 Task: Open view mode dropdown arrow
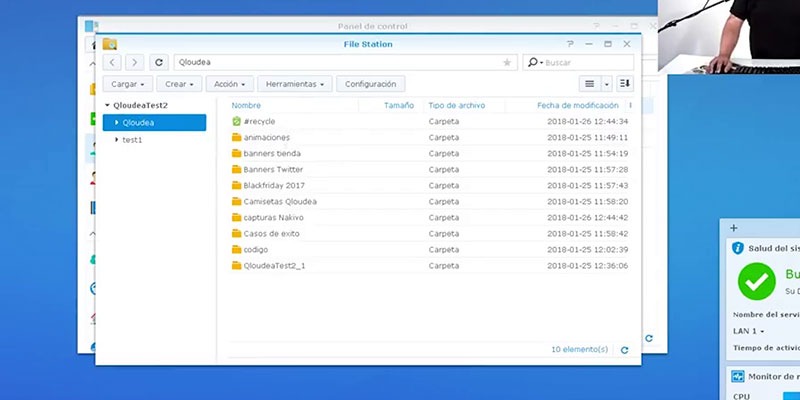[x=606, y=84]
